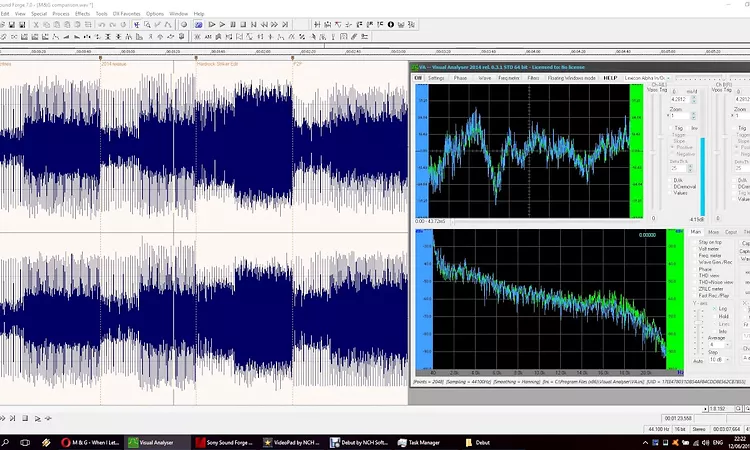Open the Lexicon Alpha In/Out device dropdown
750x450 pixels.
click(x=646, y=78)
